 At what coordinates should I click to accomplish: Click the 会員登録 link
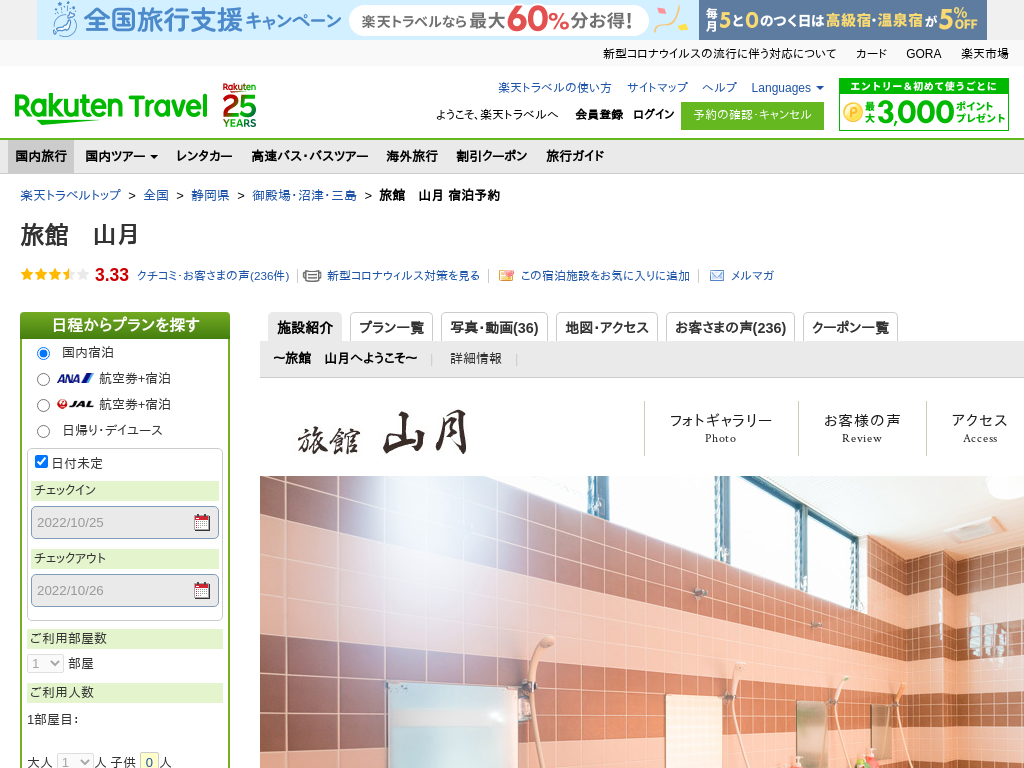(599, 114)
